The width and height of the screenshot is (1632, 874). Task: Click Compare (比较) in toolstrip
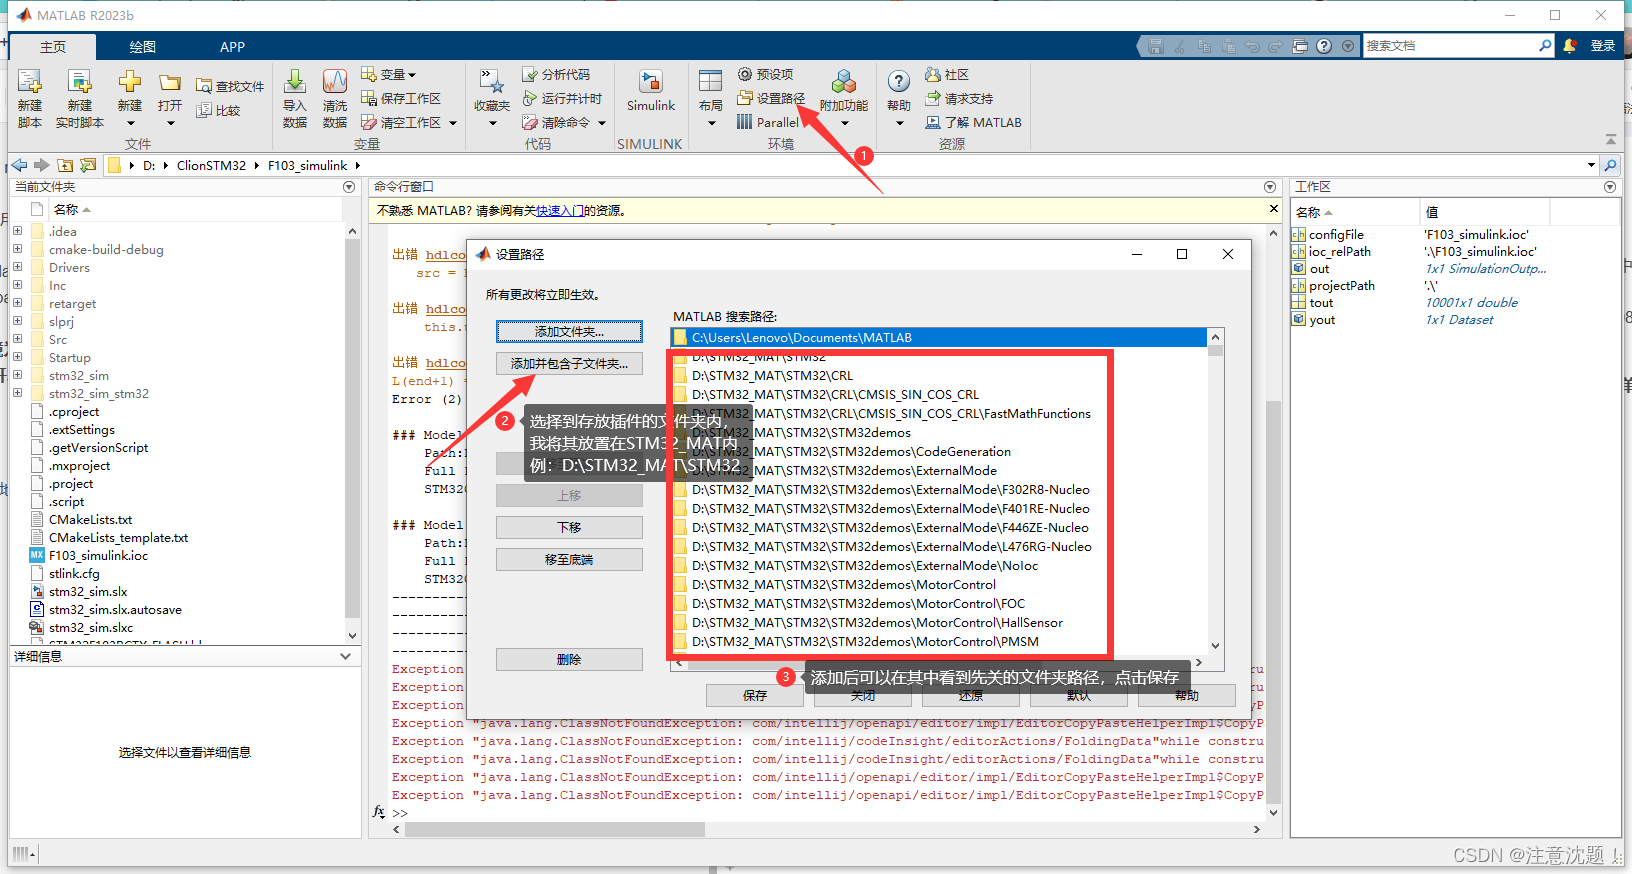pos(218,110)
